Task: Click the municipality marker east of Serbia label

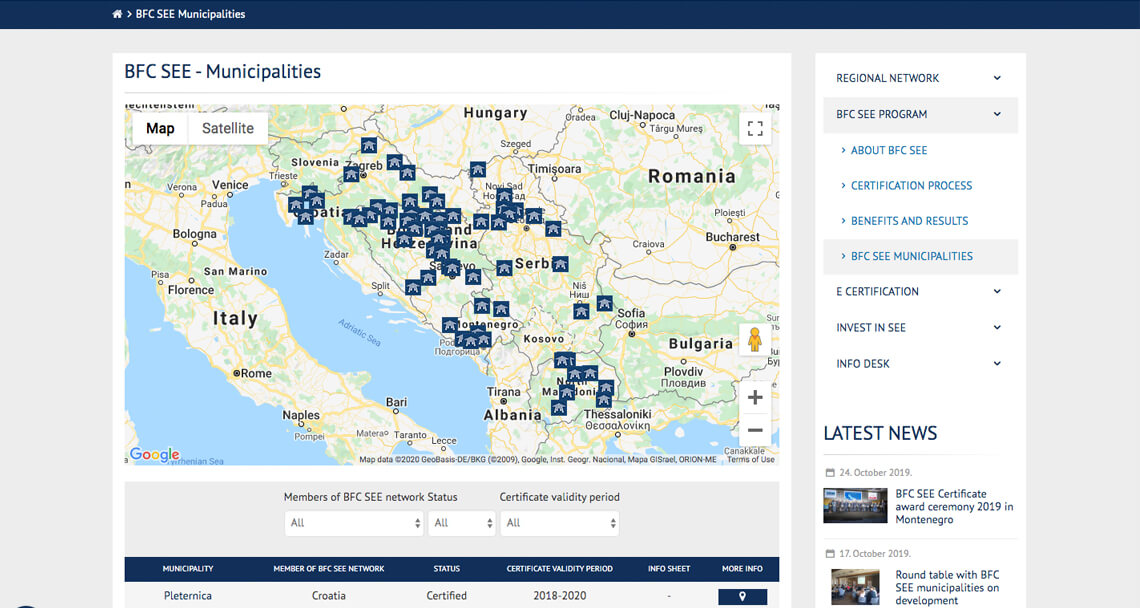Action: click(x=560, y=264)
